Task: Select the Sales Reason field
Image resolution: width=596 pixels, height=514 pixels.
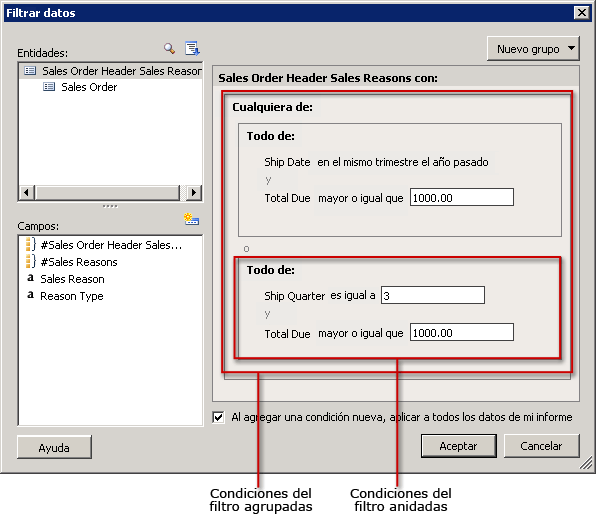Action: tap(72, 279)
